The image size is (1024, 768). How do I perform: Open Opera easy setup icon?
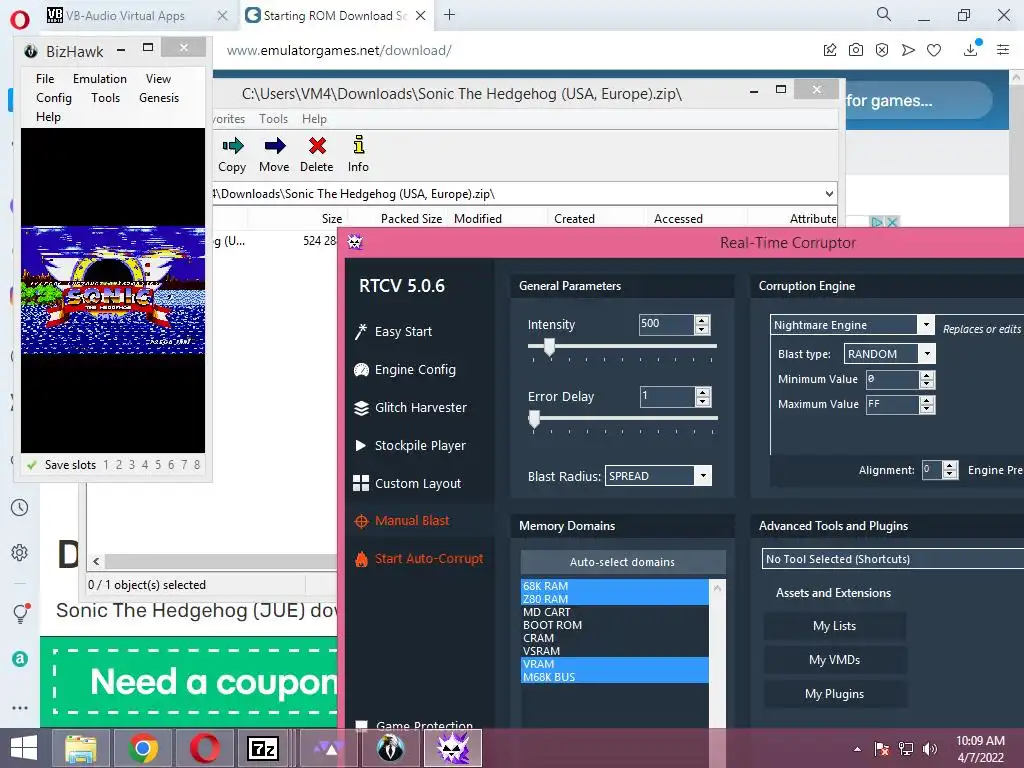(x=1003, y=50)
